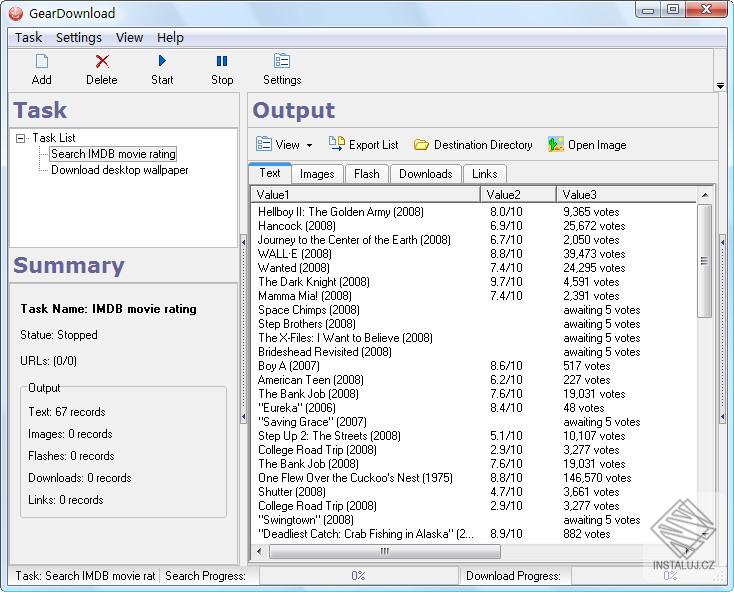The height and width of the screenshot is (592, 734).
Task: Switch to the Images tab
Action: point(317,174)
